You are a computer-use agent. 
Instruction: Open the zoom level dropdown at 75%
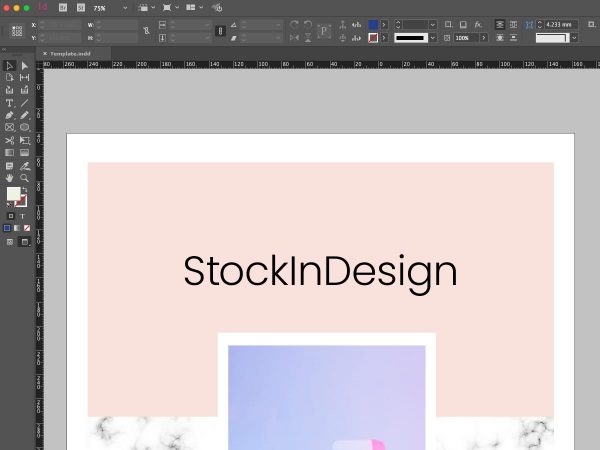click(125, 8)
